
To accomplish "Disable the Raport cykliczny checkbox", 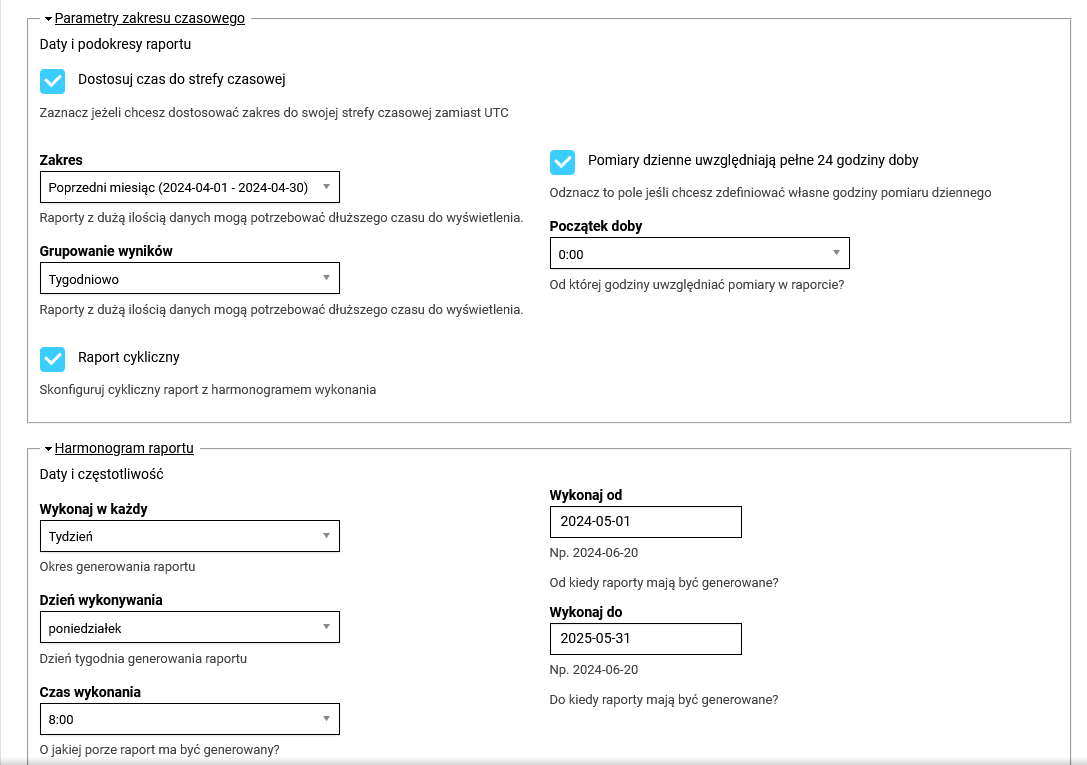I will (x=53, y=359).
